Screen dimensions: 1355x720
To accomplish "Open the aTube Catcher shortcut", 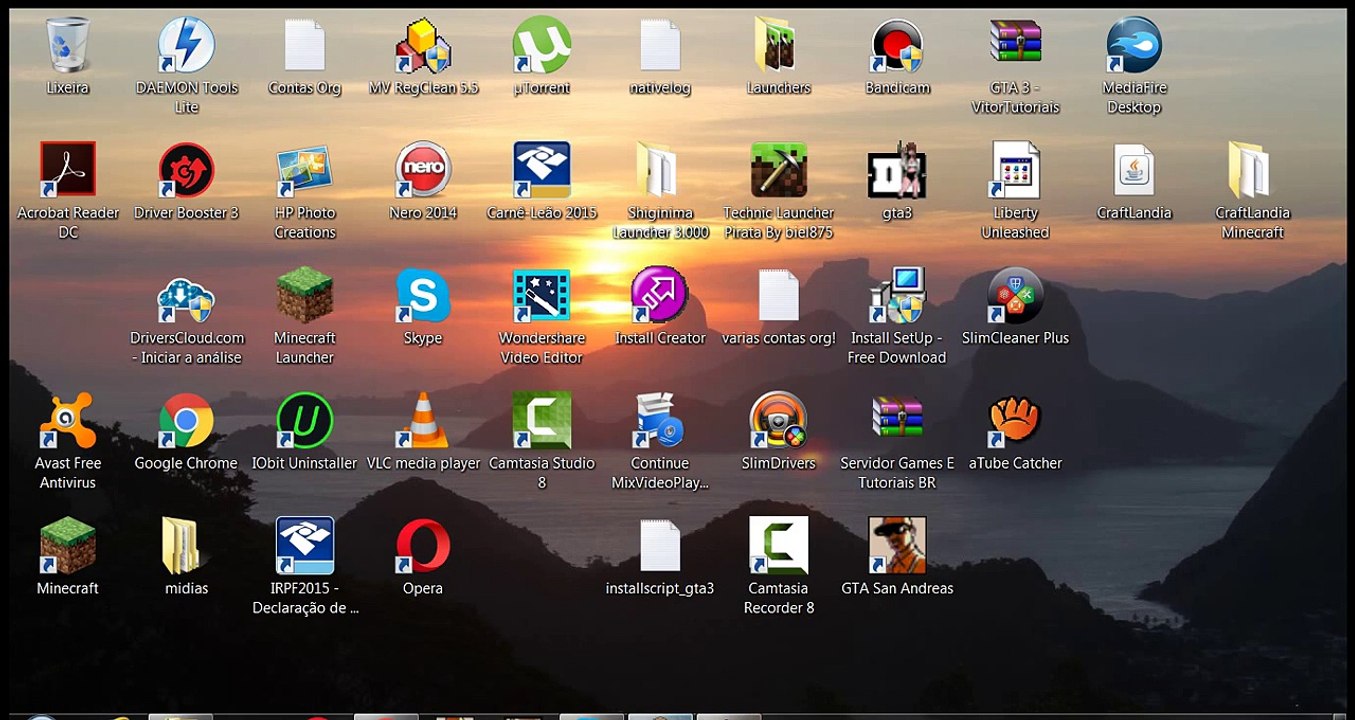I will [x=1015, y=421].
